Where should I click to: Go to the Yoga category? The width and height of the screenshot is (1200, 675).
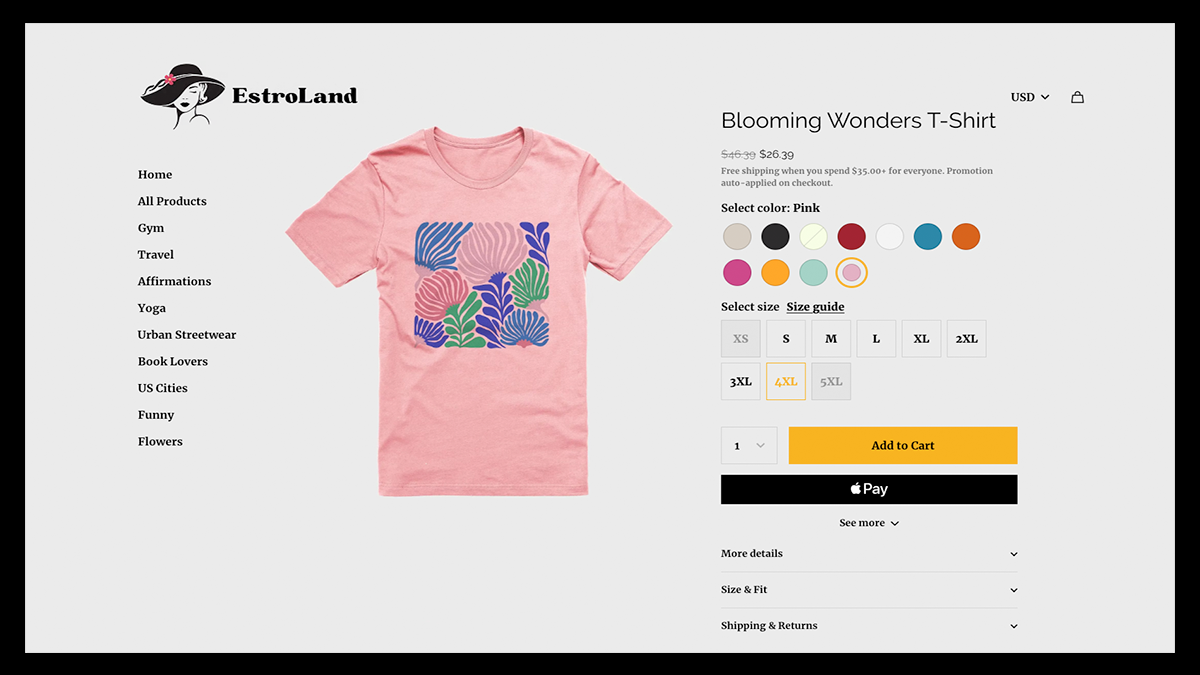pyautogui.click(x=152, y=308)
